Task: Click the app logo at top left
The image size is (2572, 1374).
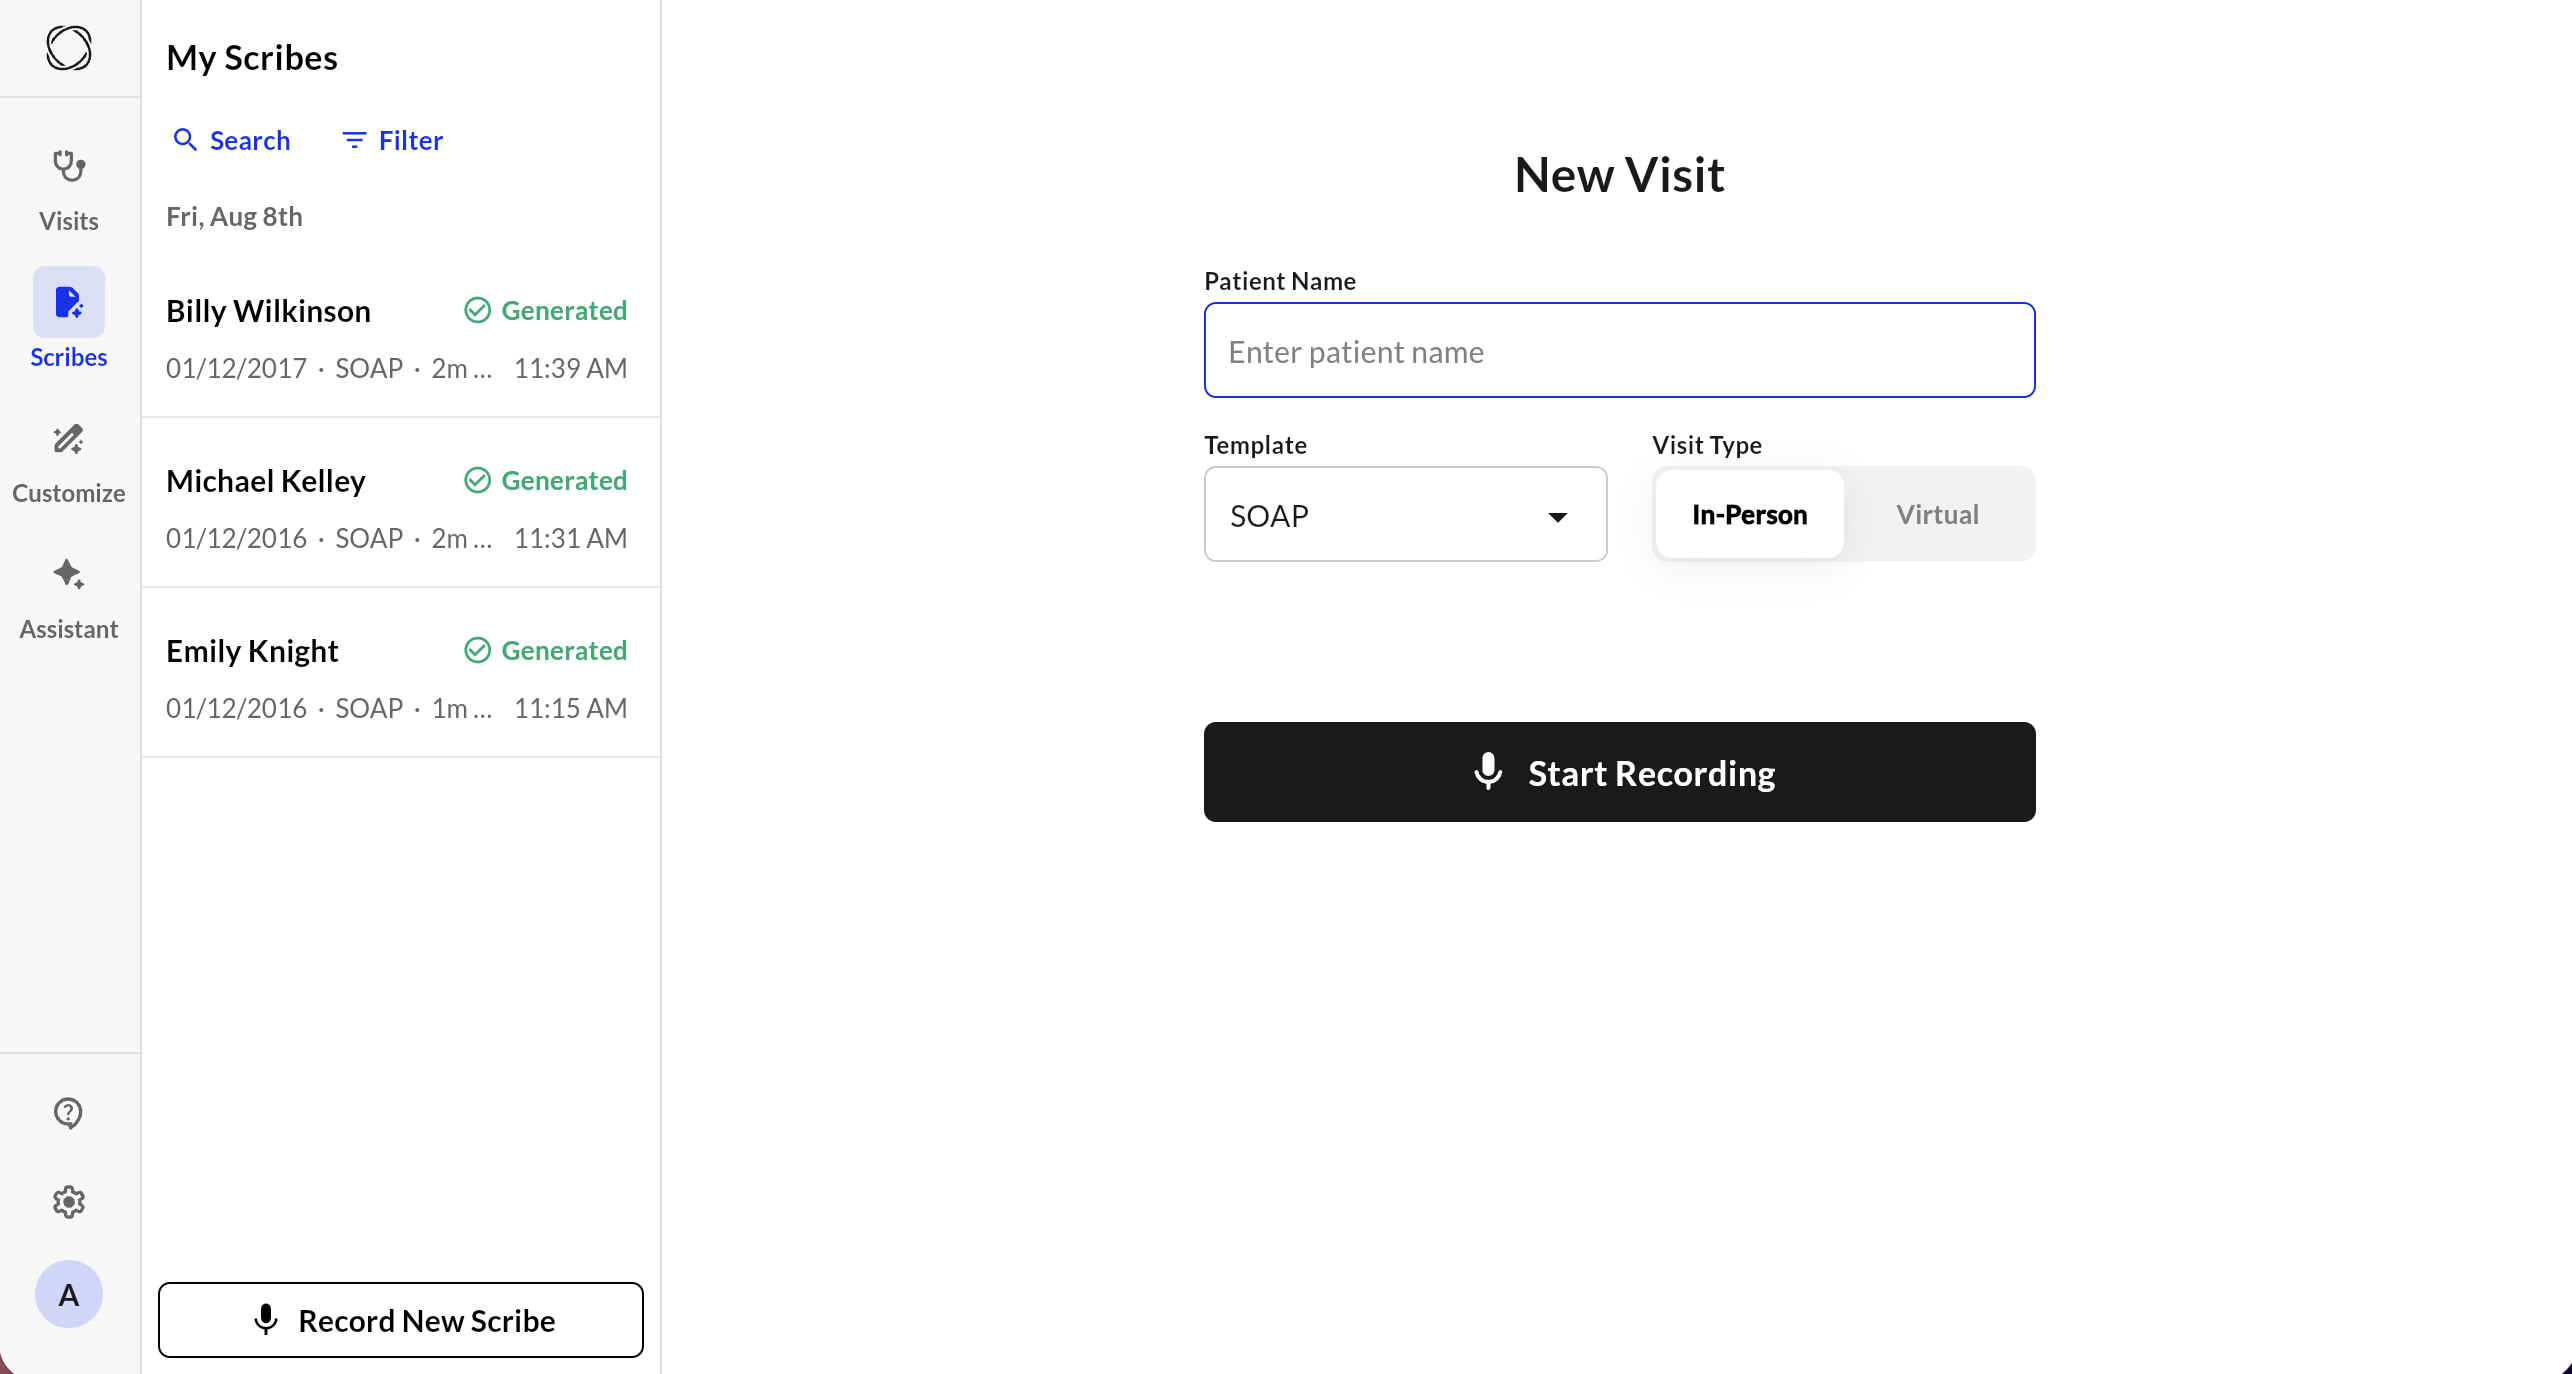Action: (x=67, y=48)
